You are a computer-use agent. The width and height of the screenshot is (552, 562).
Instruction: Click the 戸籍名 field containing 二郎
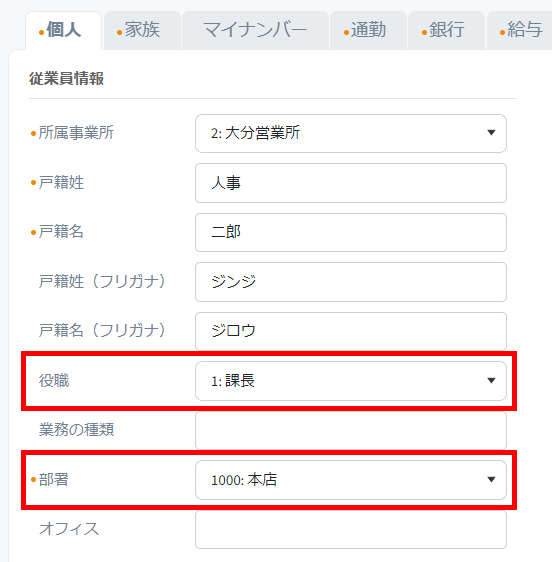tap(351, 233)
